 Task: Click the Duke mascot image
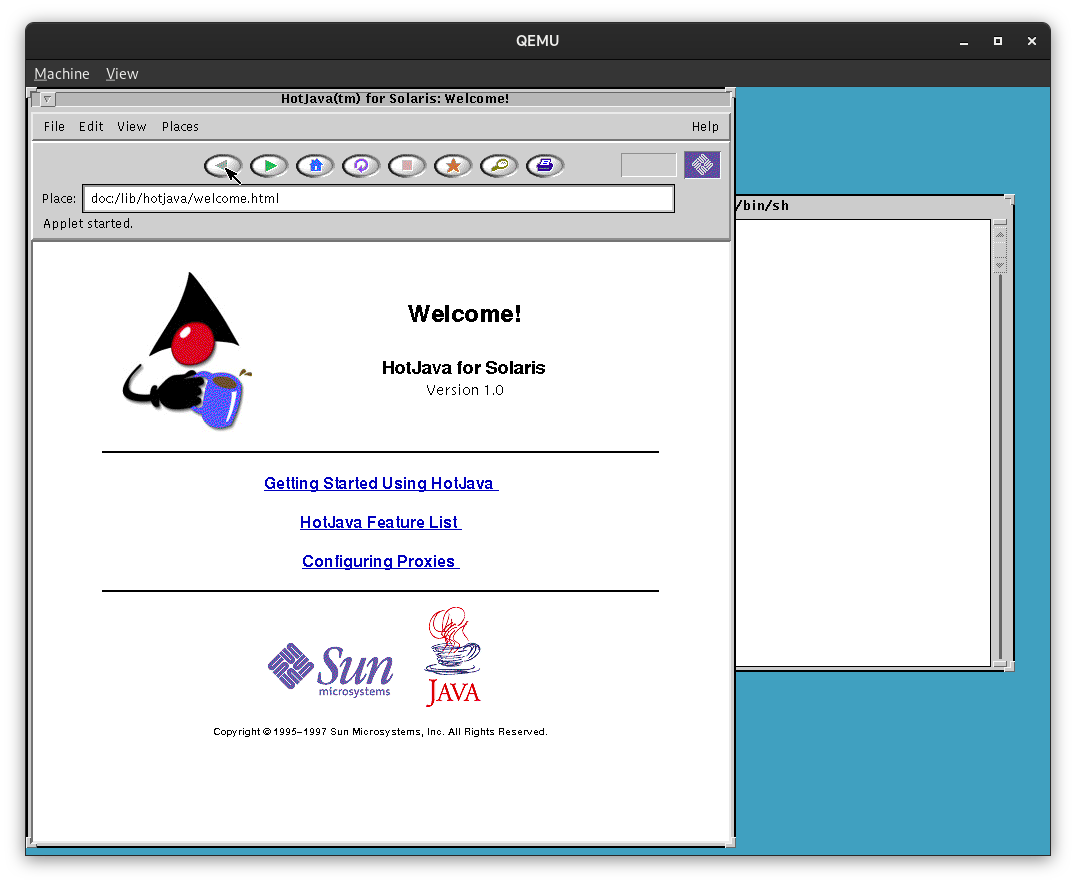187,351
